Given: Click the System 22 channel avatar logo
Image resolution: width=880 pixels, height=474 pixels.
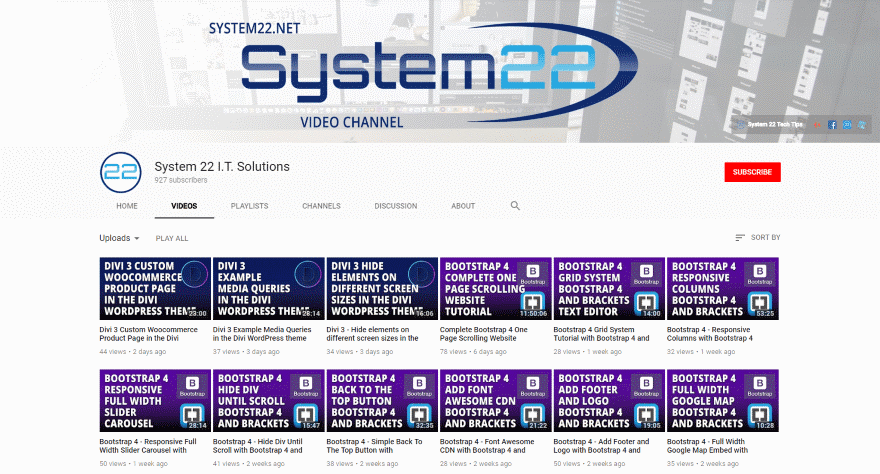Looking at the screenshot, I should 121,172.
